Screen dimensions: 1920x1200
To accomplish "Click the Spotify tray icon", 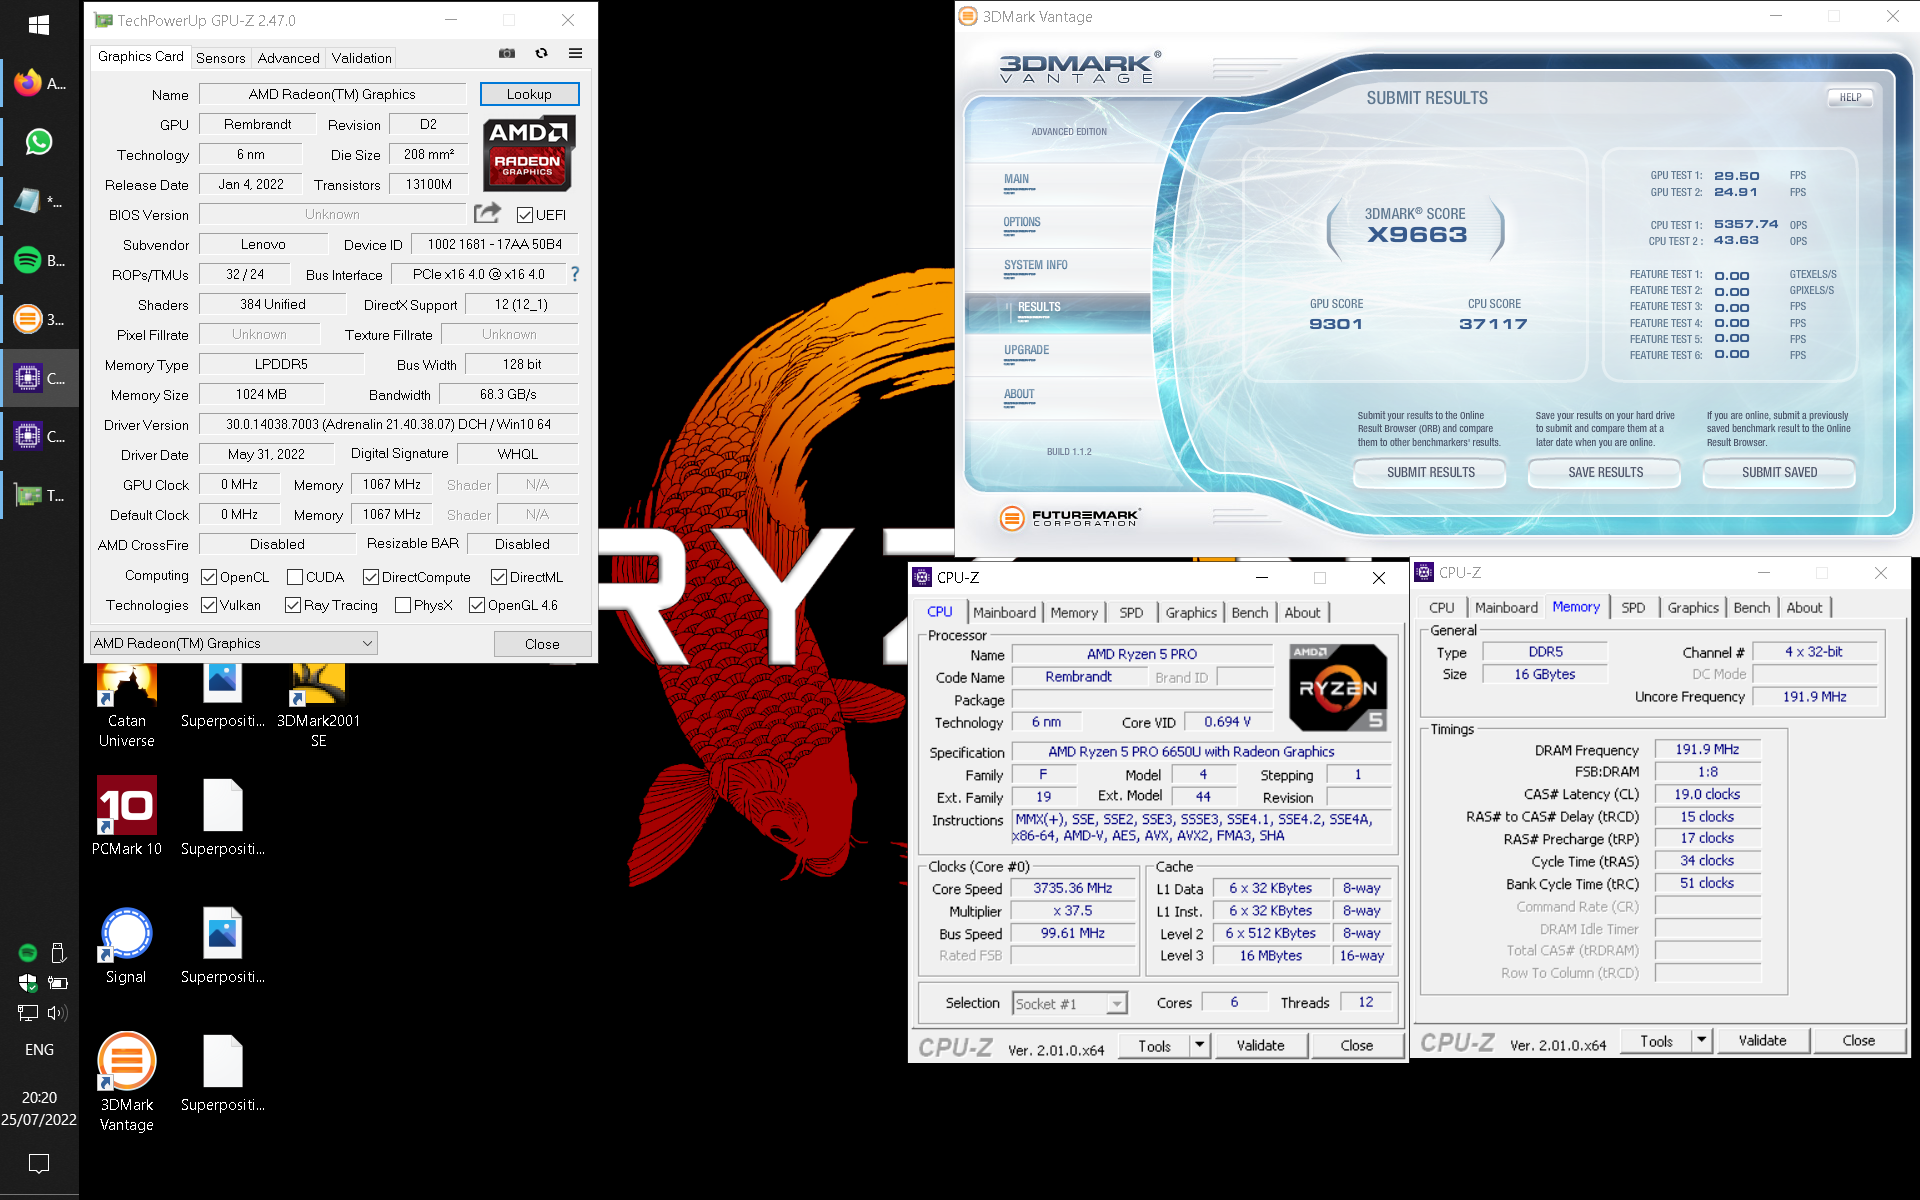I will click(28, 952).
